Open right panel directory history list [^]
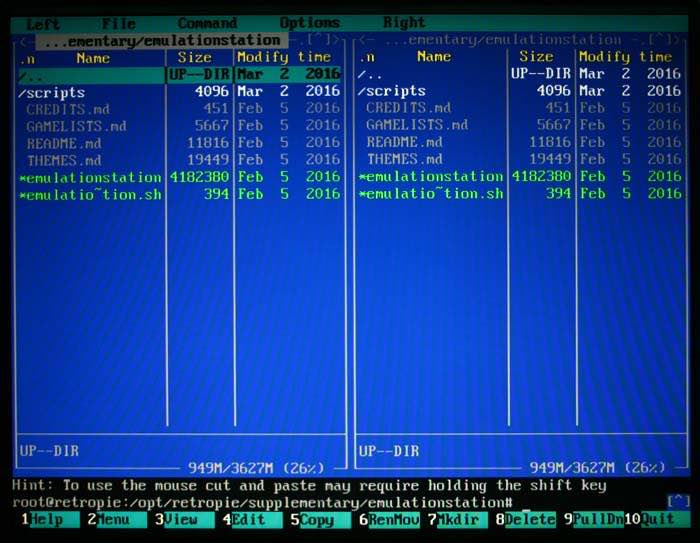This screenshot has height=543, width=700. (660, 40)
